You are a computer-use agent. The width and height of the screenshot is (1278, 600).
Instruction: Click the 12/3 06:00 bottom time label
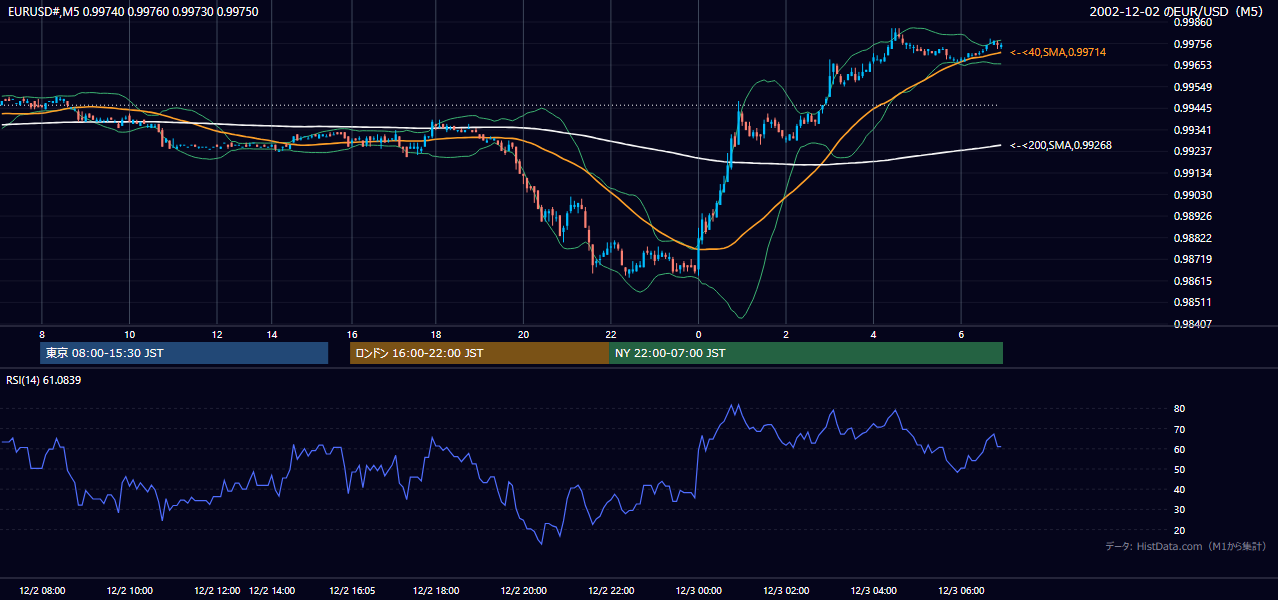[x=961, y=591]
